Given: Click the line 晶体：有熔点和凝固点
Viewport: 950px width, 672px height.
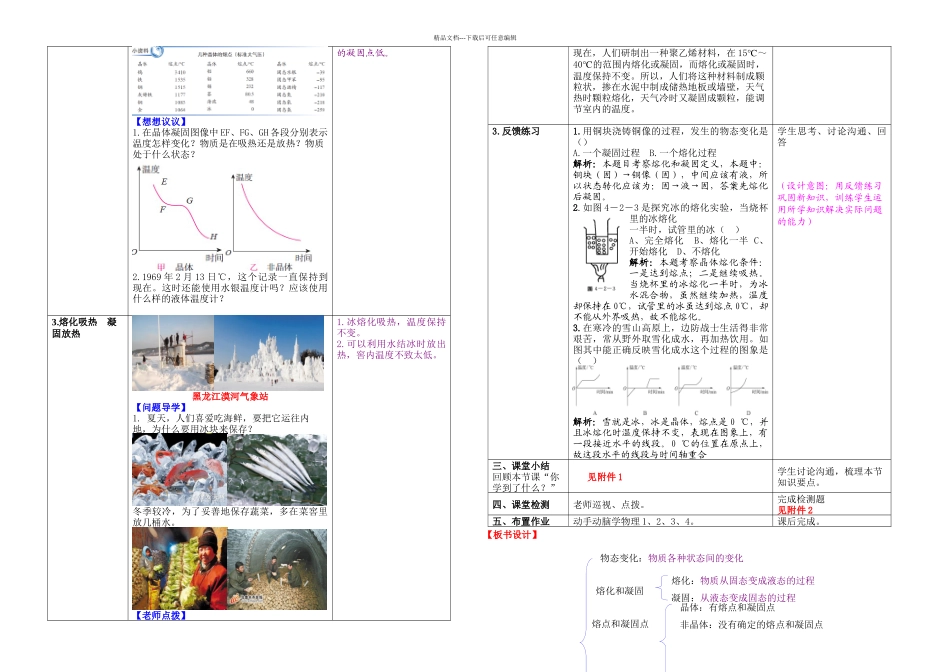Looking at the screenshot, I should pyautogui.click(x=728, y=607).
